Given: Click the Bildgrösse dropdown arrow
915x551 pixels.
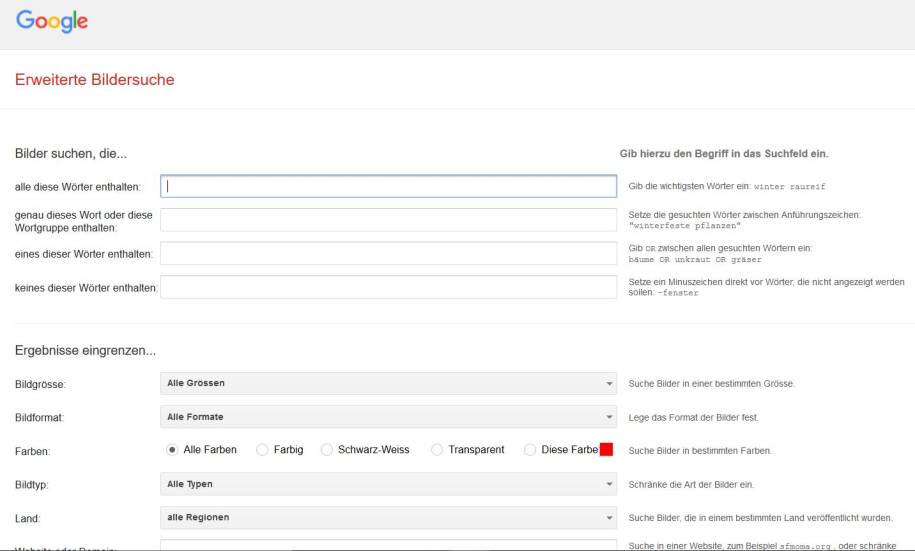Looking at the screenshot, I should click(610, 384).
